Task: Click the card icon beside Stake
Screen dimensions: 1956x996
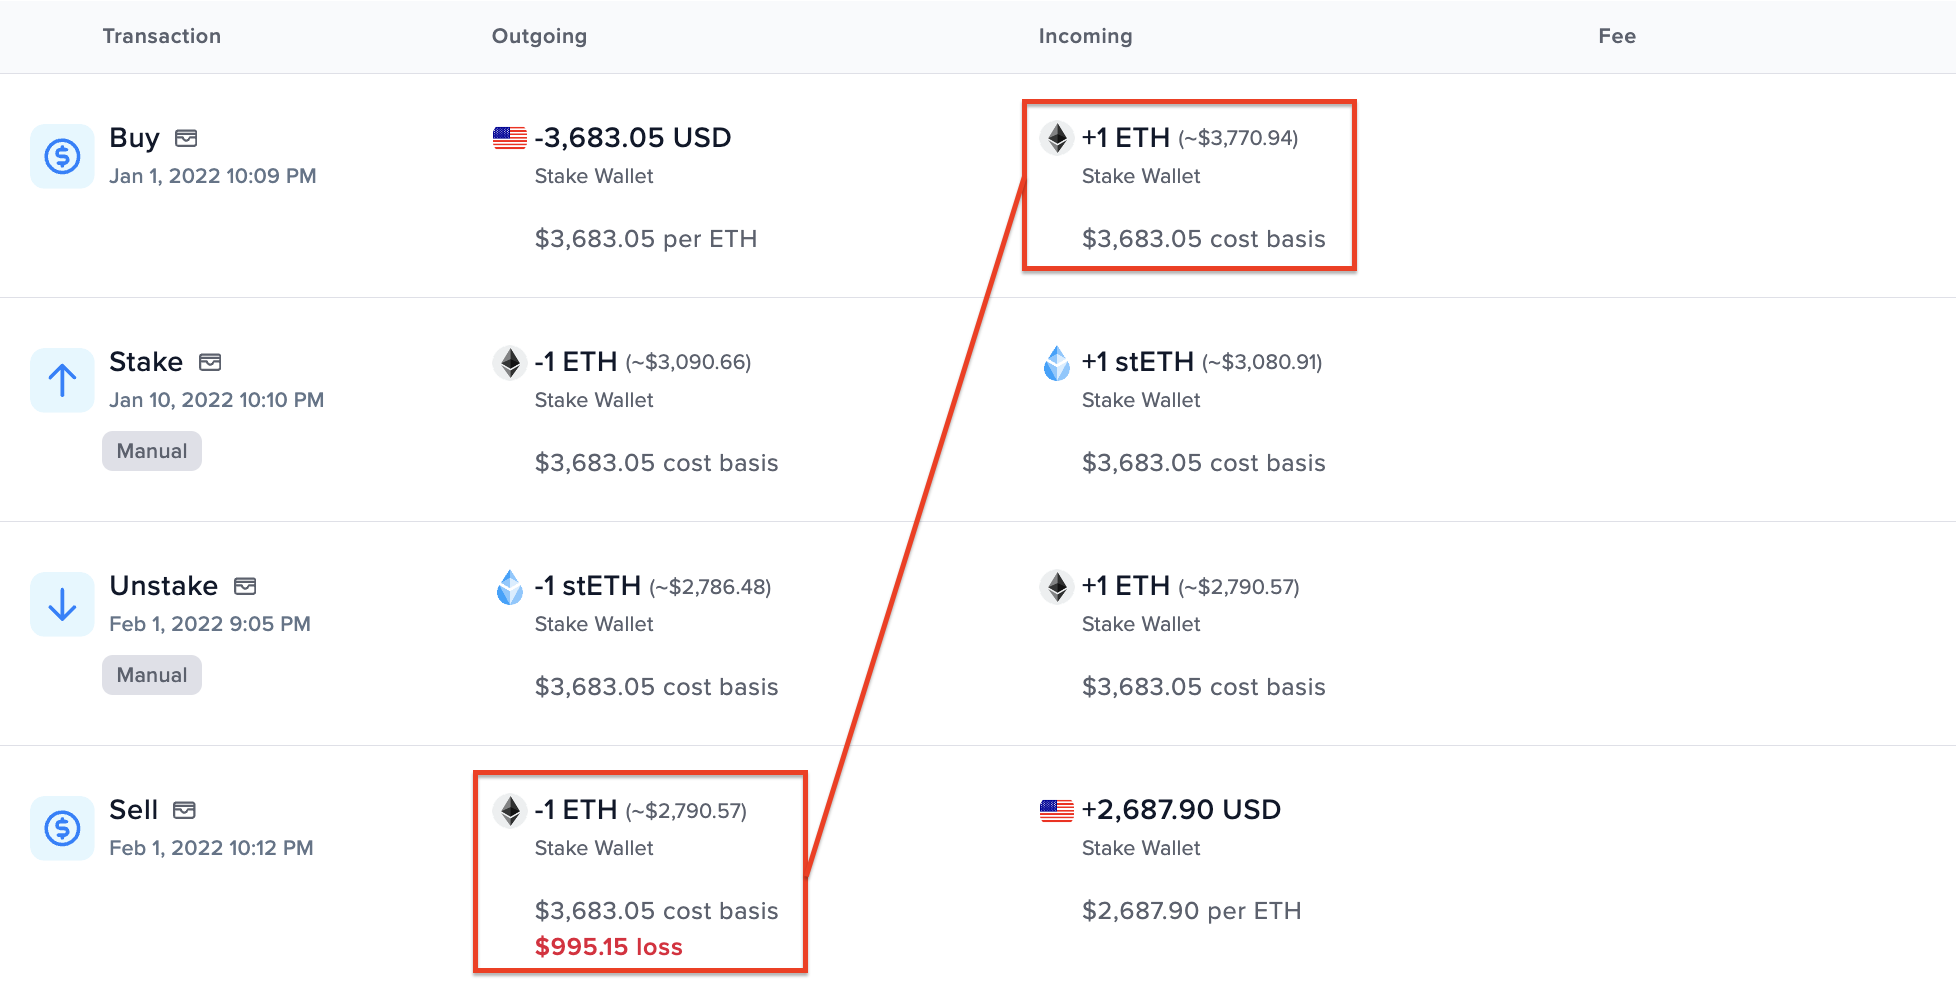Action: click(210, 362)
